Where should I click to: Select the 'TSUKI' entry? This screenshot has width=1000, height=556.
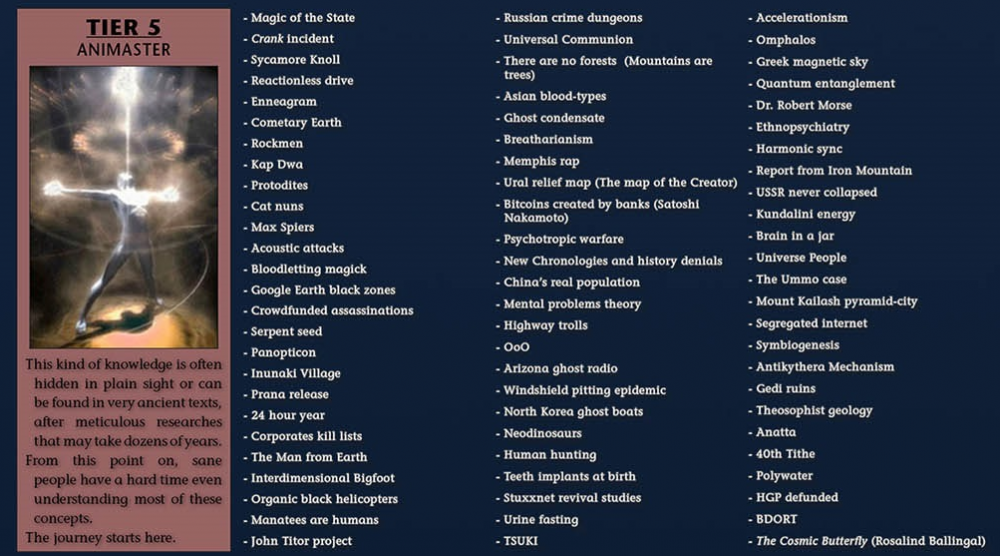[519, 541]
